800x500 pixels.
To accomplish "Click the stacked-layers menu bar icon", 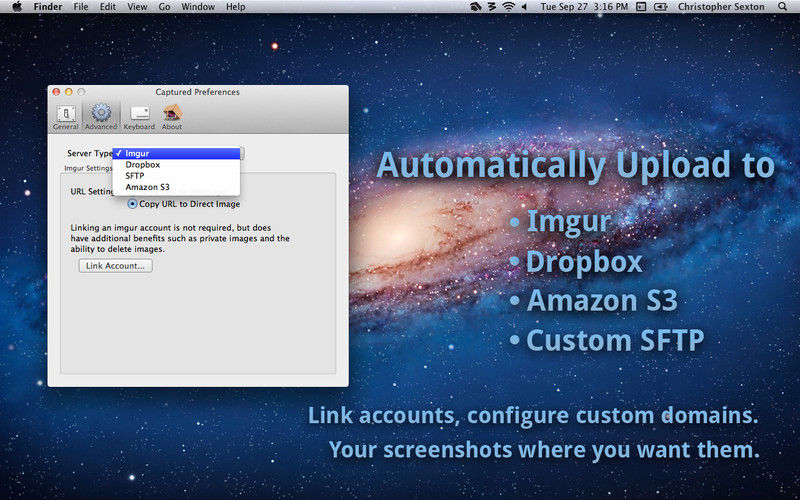I will [x=476, y=7].
